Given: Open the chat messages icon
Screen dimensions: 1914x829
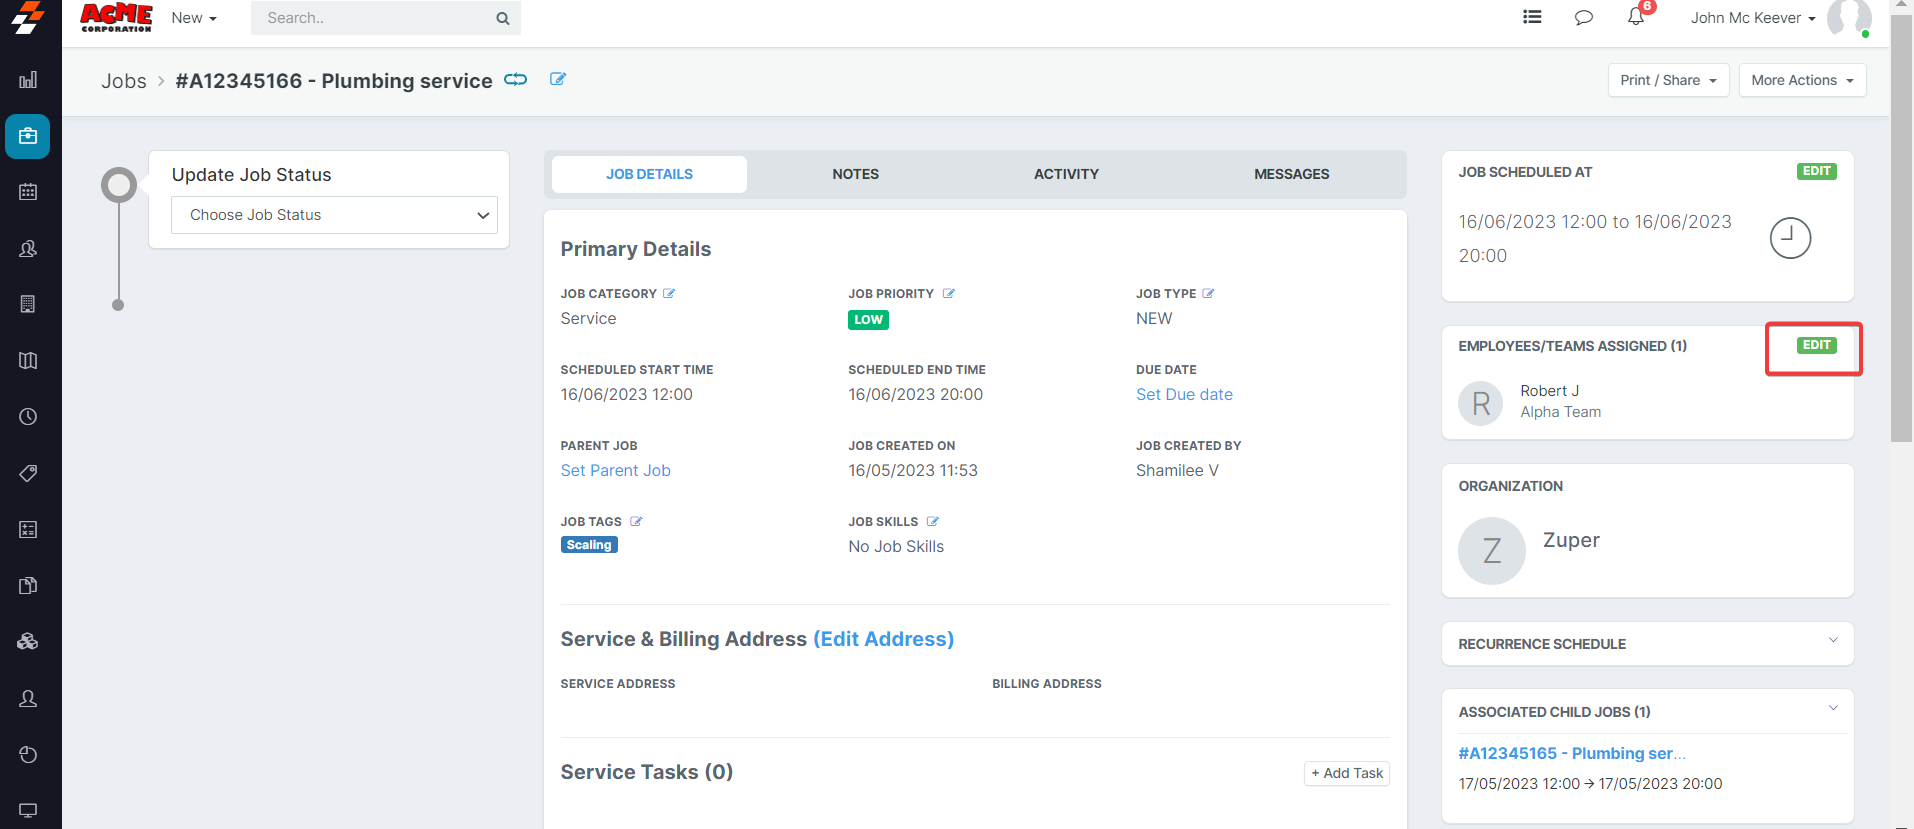Looking at the screenshot, I should coord(1584,18).
